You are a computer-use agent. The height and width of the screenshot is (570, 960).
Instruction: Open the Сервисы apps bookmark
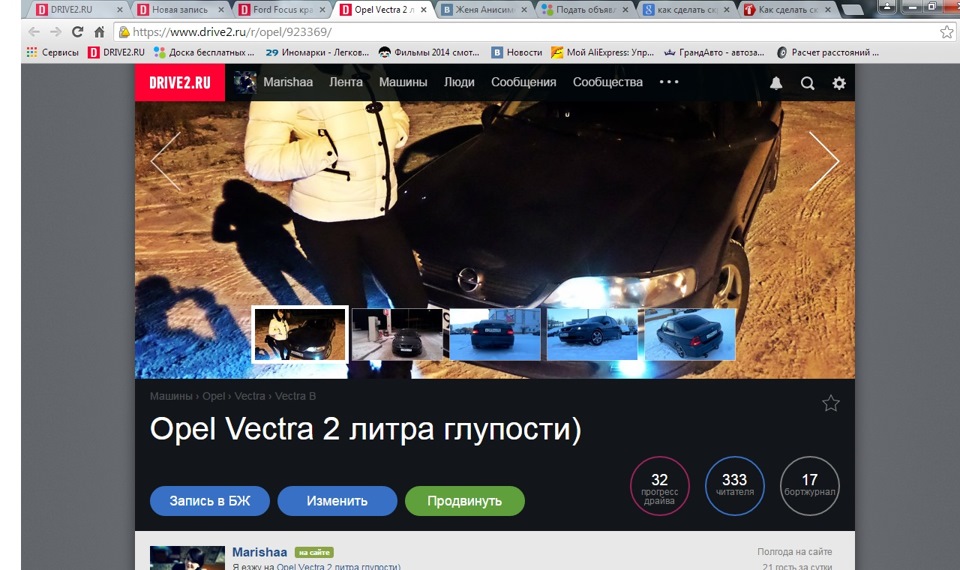pyautogui.click(x=53, y=53)
